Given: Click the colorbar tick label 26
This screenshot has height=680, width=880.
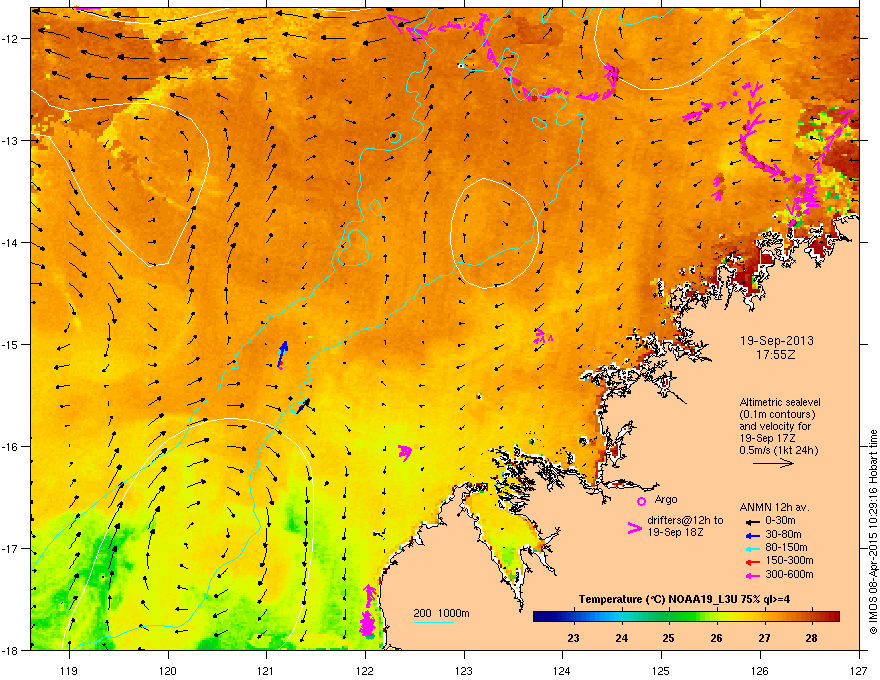Looking at the screenshot, I should pyautogui.click(x=716, y=638).
